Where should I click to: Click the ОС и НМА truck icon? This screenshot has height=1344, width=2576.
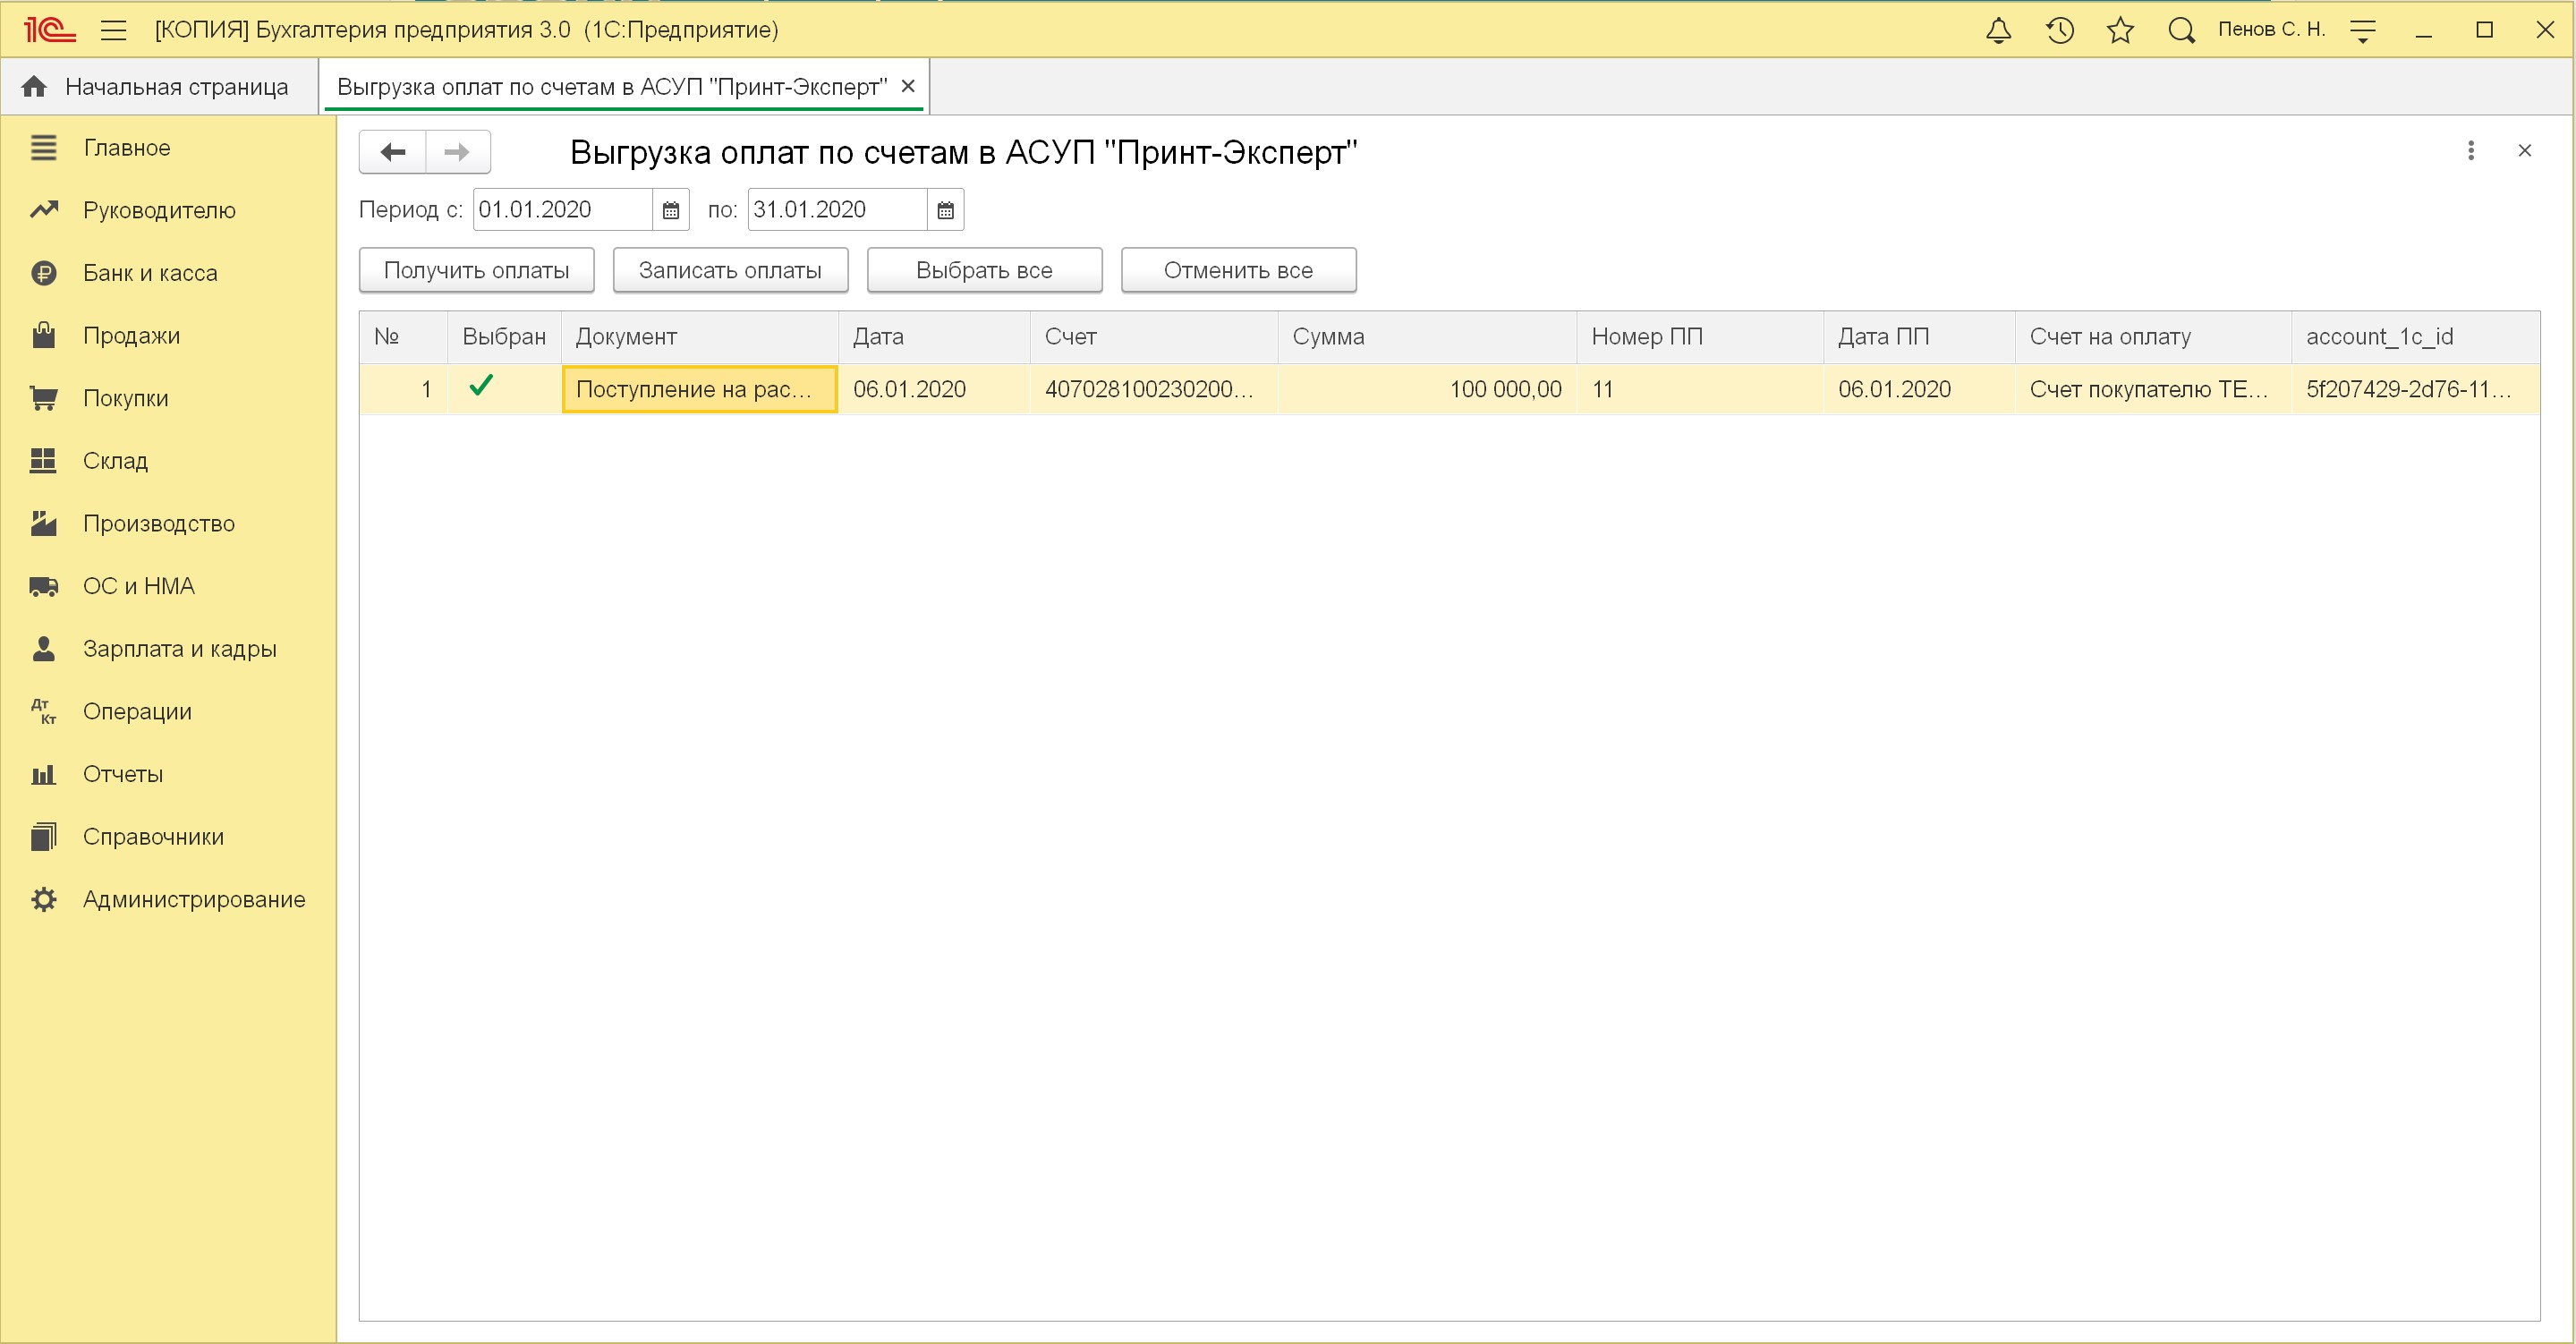44,586
